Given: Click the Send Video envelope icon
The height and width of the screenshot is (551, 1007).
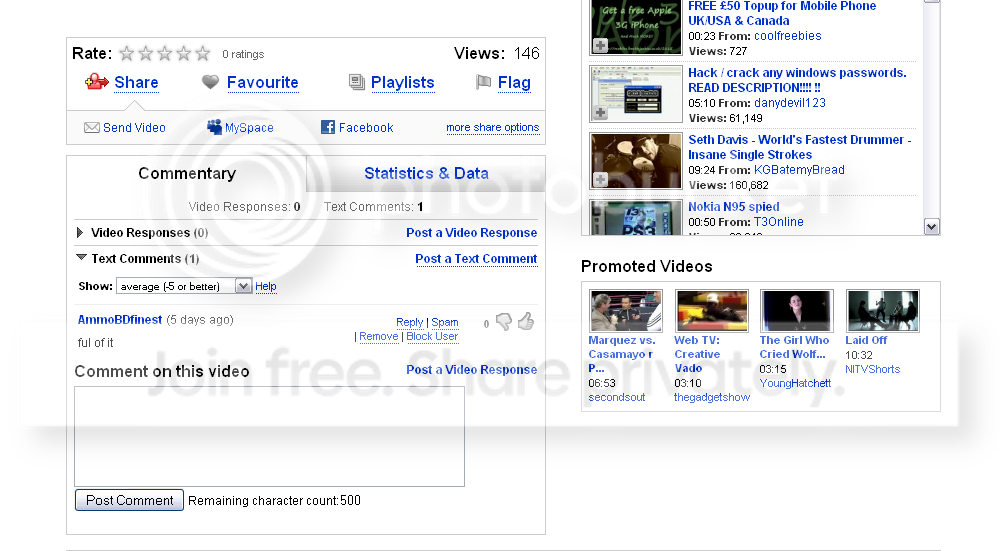Looking at the screenshot, I should click(x=92, y=128).
